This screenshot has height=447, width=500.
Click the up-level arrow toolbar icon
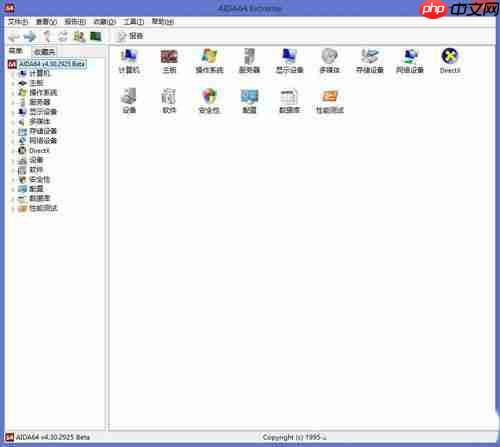tap(47, 36)
